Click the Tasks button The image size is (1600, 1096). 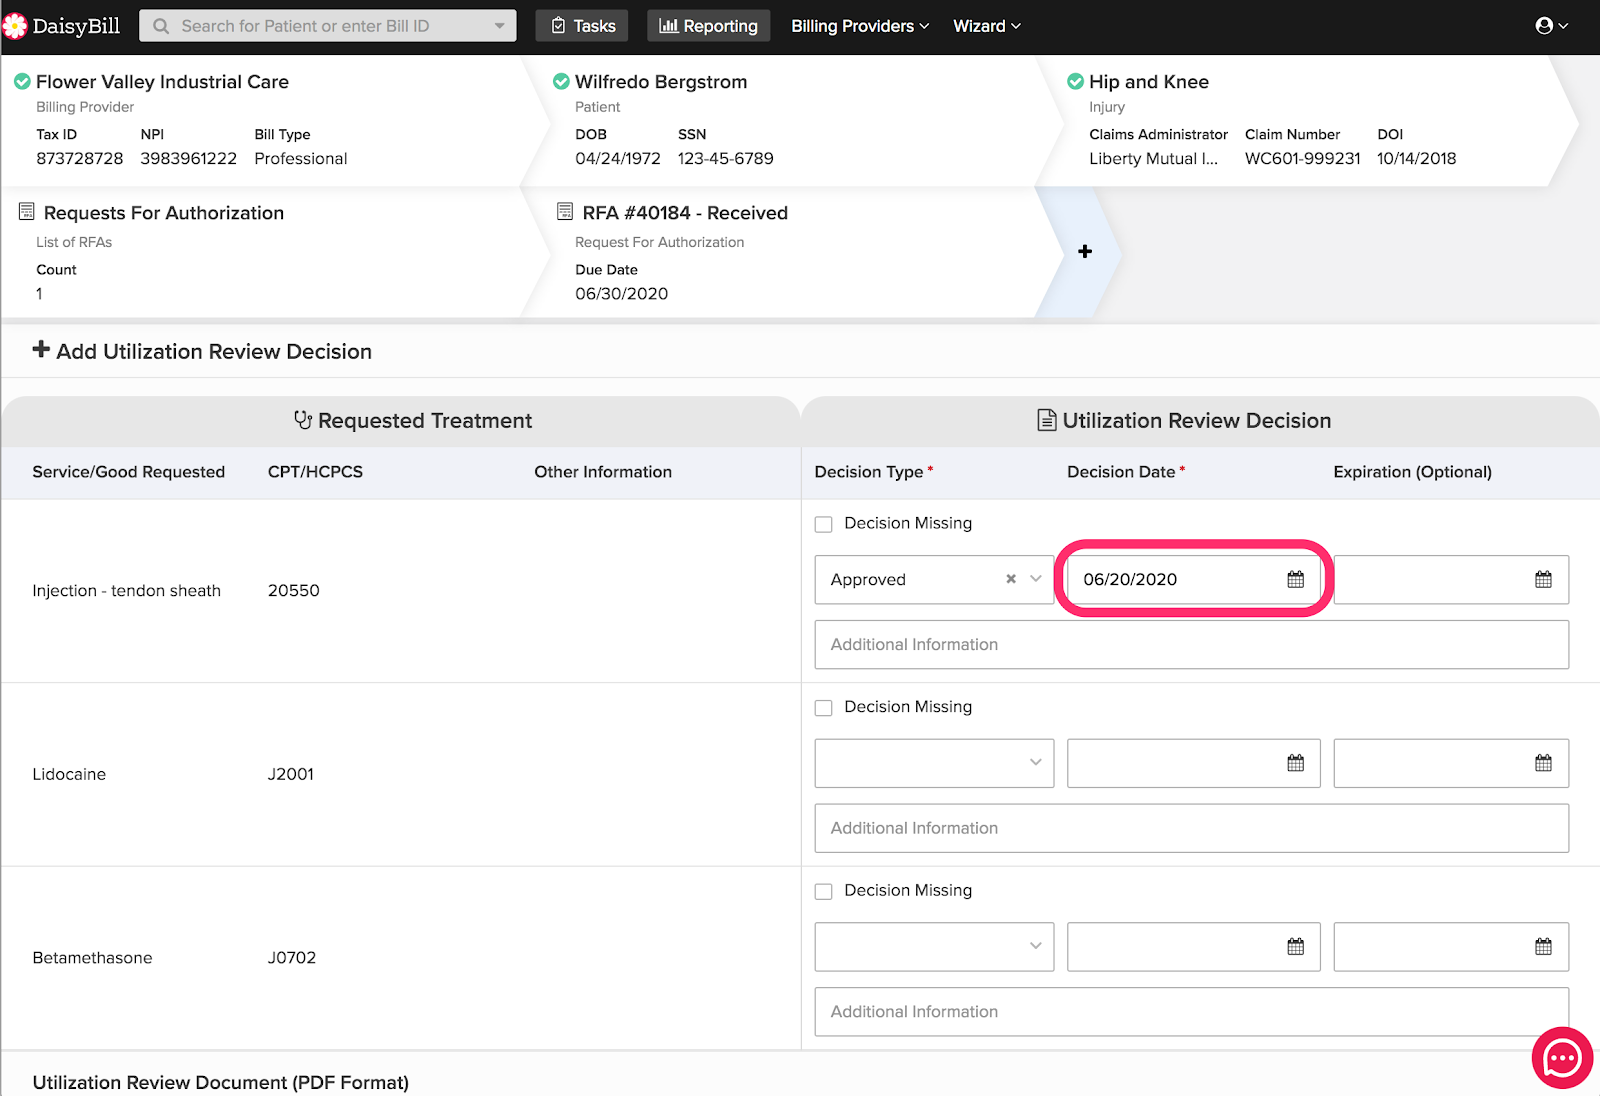[582, 26]
